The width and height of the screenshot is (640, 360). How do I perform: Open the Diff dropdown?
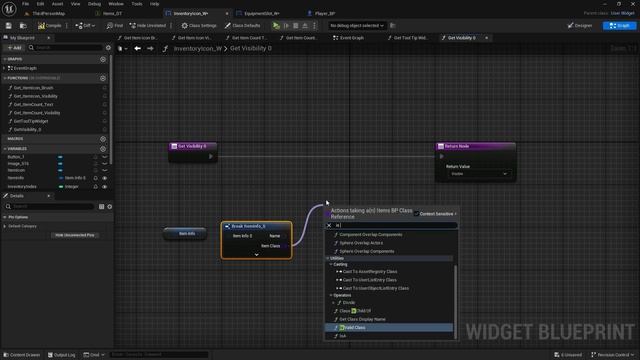85,26
